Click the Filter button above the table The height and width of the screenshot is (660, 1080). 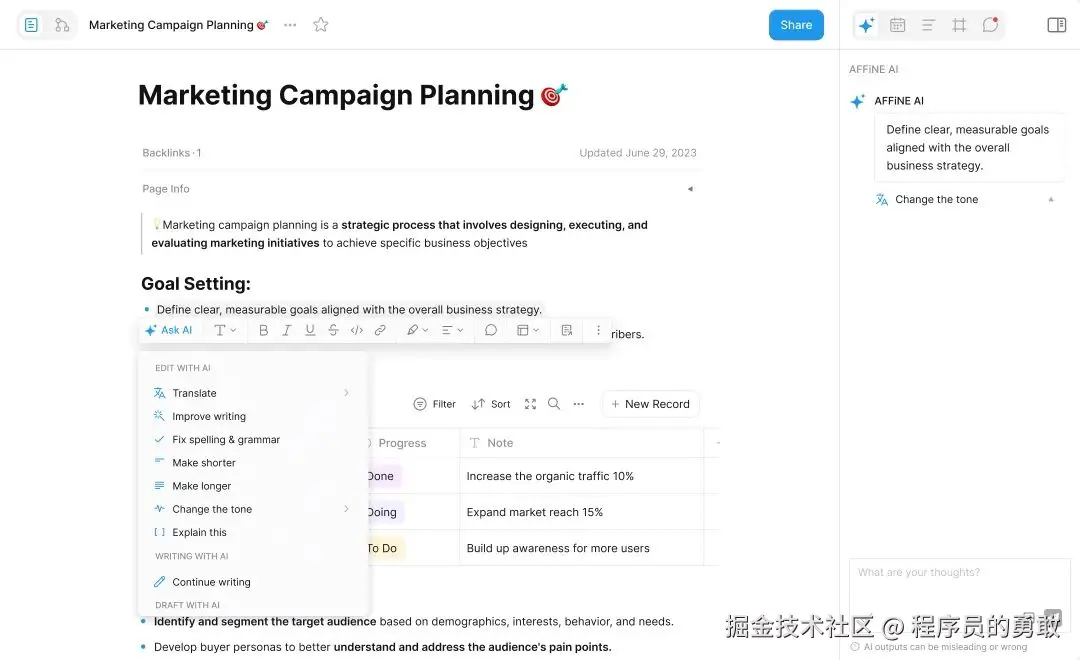click(x=435, y=404)
